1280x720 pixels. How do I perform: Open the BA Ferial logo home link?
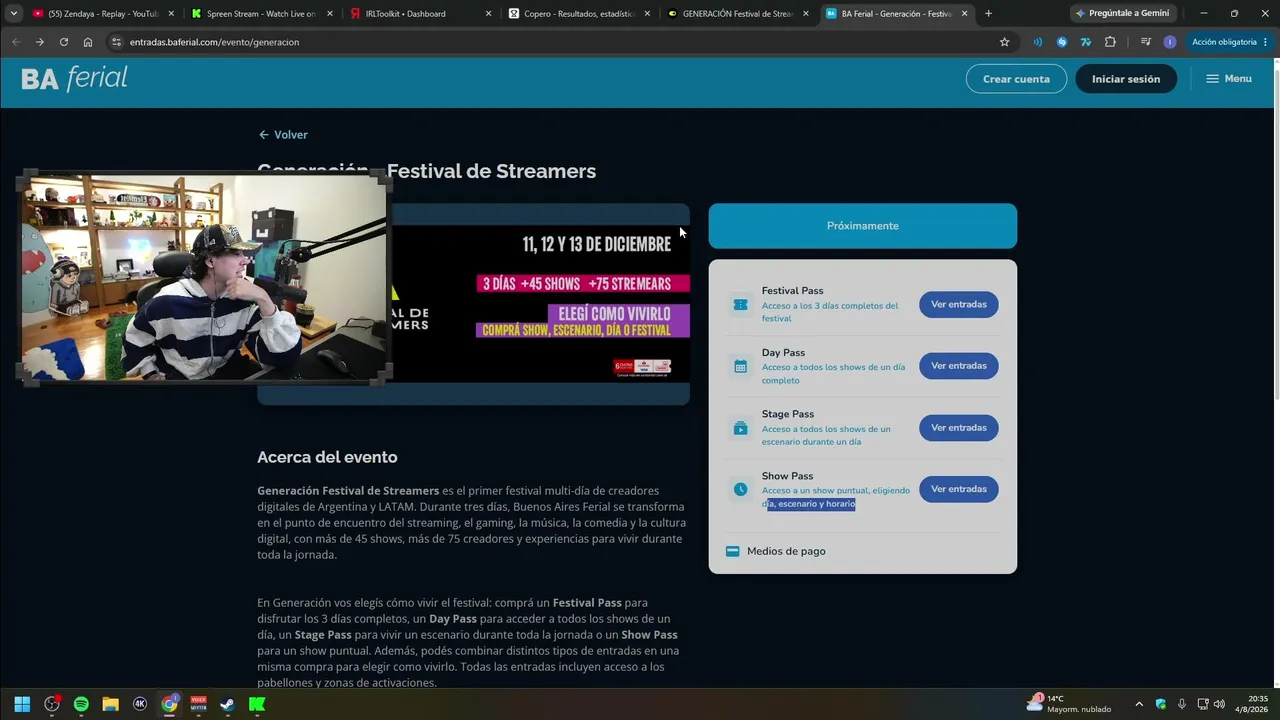tap(75, 79)
